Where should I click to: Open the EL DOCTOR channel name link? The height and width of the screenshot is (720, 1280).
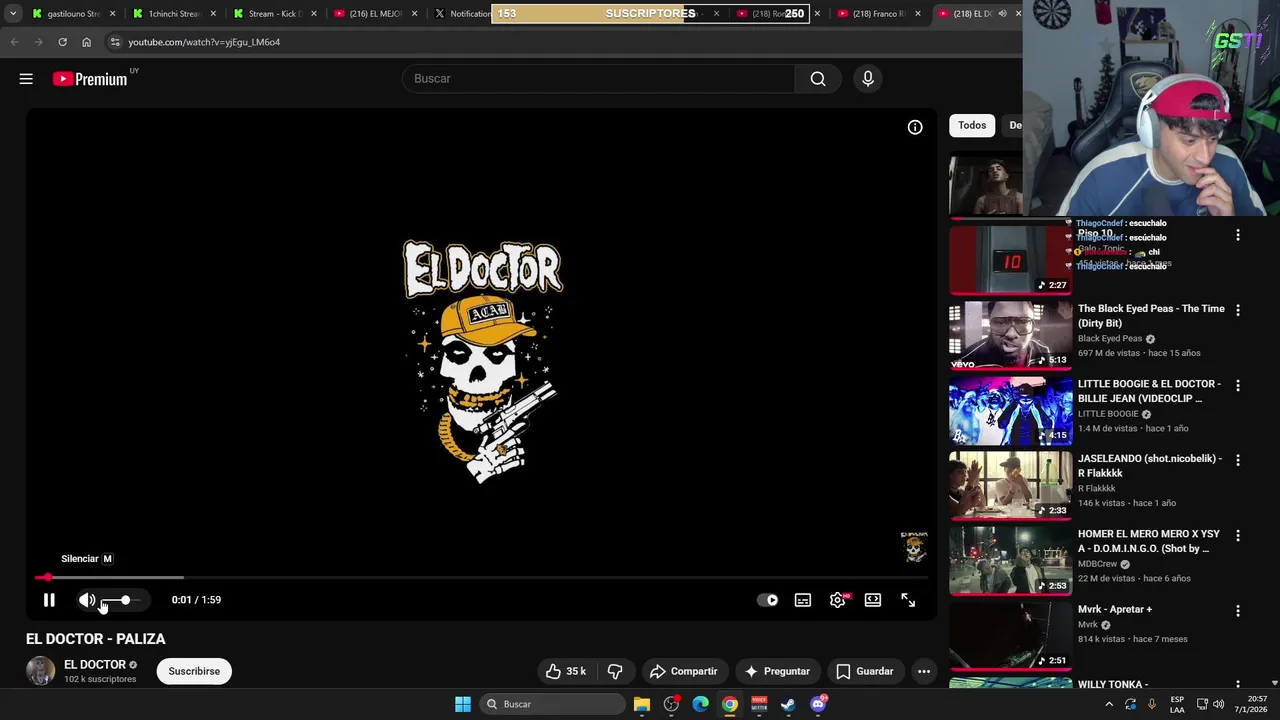point(95,665)
